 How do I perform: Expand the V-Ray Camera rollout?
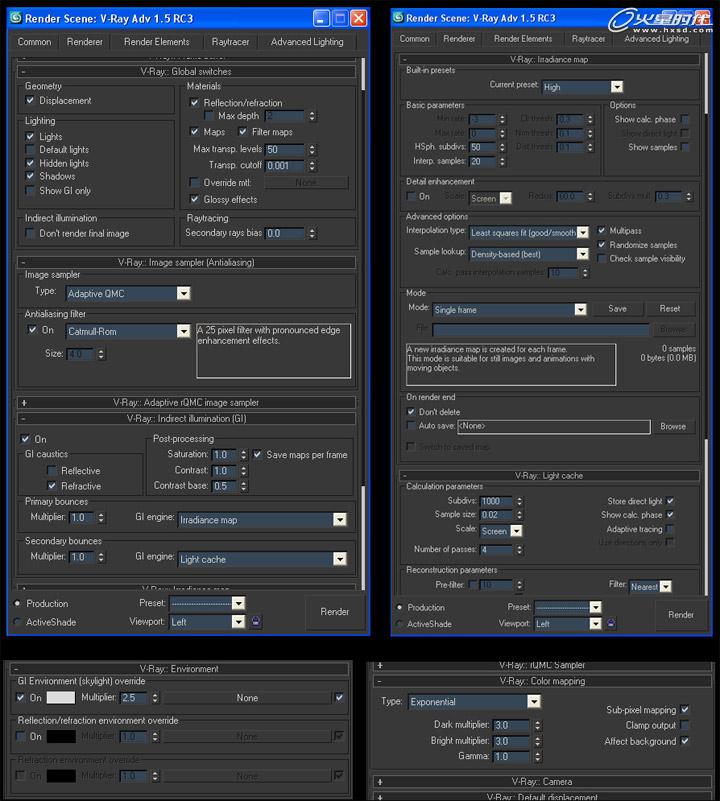(542, 782)
